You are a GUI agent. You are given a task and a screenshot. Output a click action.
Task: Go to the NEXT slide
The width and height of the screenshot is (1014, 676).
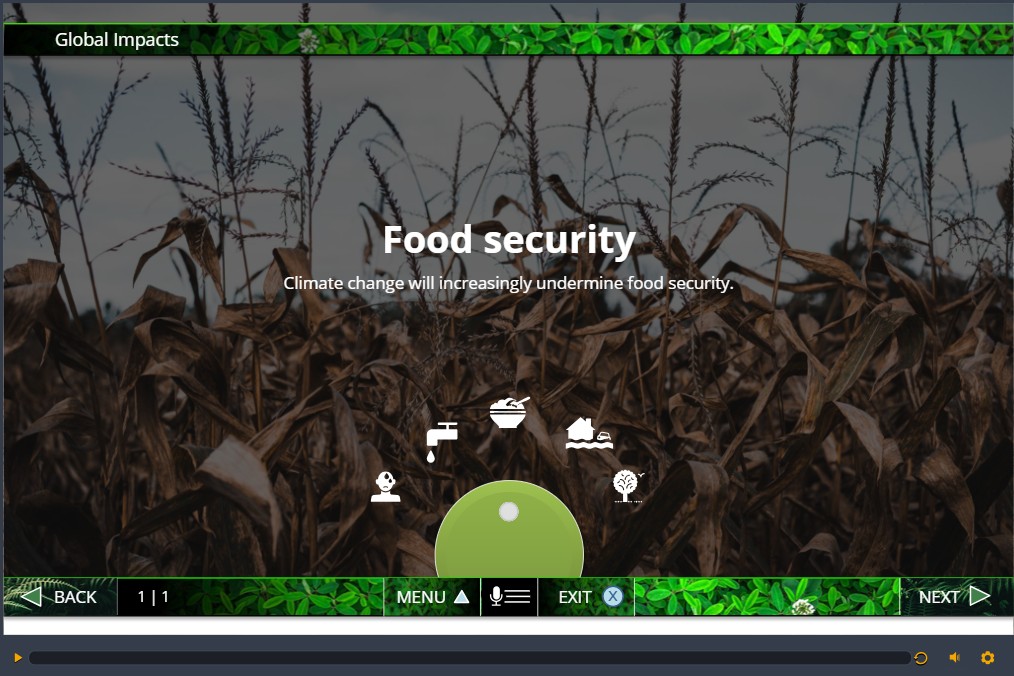click(x=955, y=596)
